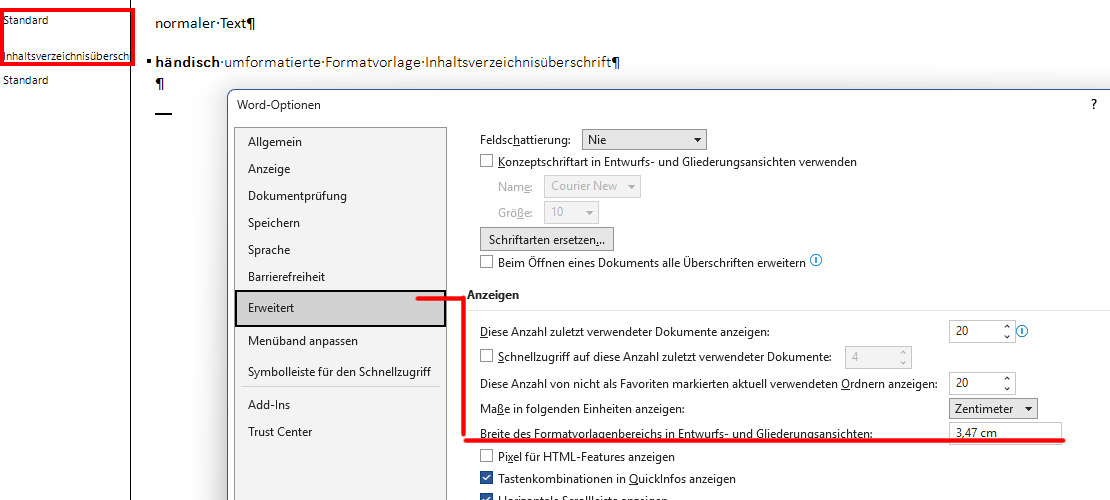Uncheck Tastenkombinationen in QuickInfos anzeigen
The height and width of the screenshot is (500, 1110).
tap(487, 478)
